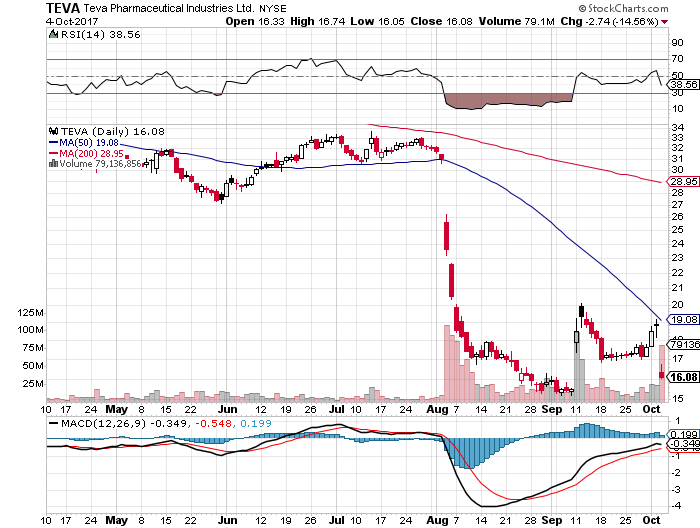The height and width of the screenshot is (528, 700).
Task: Click the 16.08 last price tag
Action: click(681, 378)
